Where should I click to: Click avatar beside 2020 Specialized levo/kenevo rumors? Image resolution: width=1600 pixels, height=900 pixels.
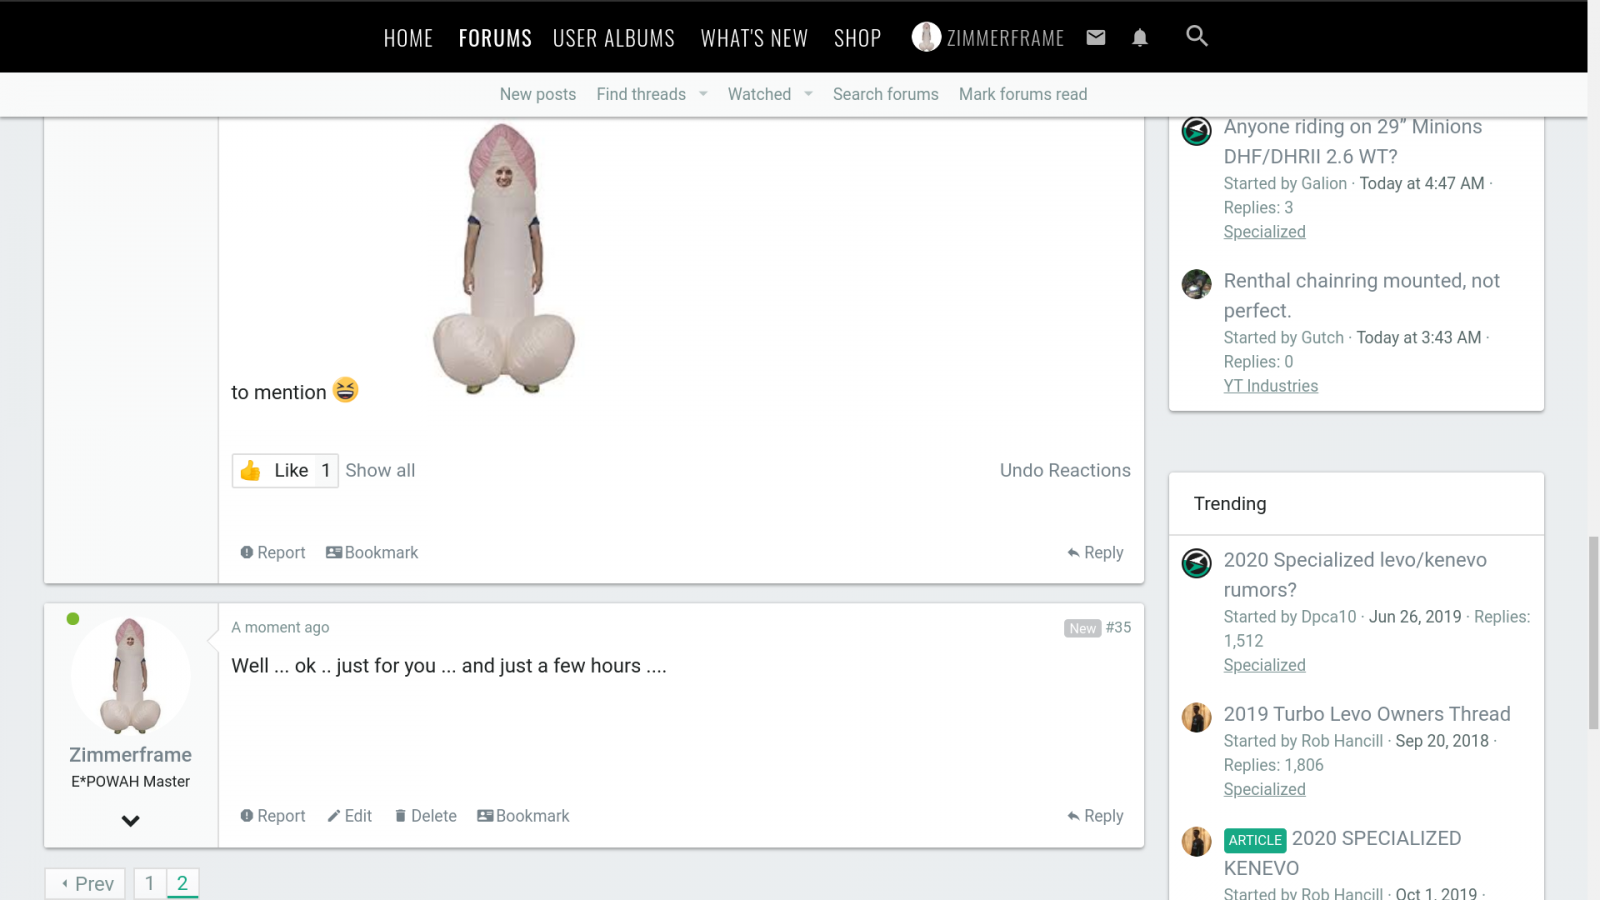coord(1197,563)
